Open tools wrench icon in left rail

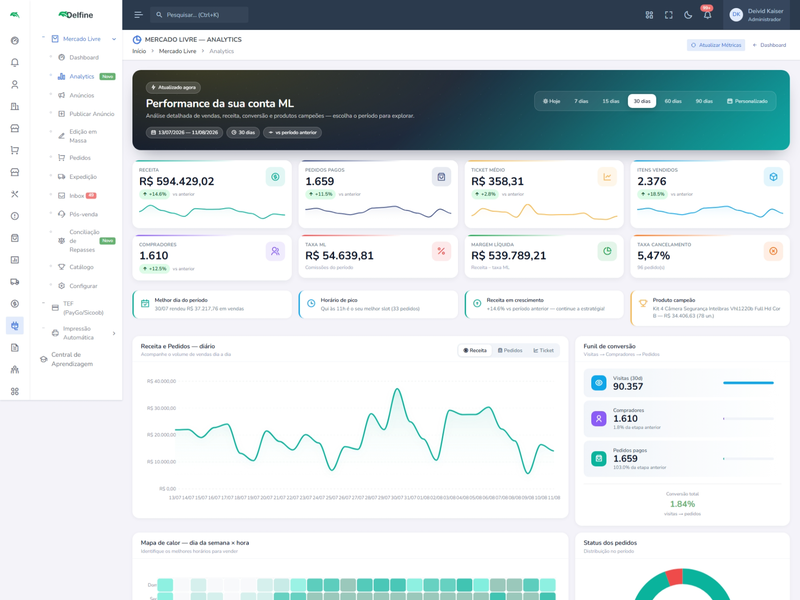click(15, 194)
